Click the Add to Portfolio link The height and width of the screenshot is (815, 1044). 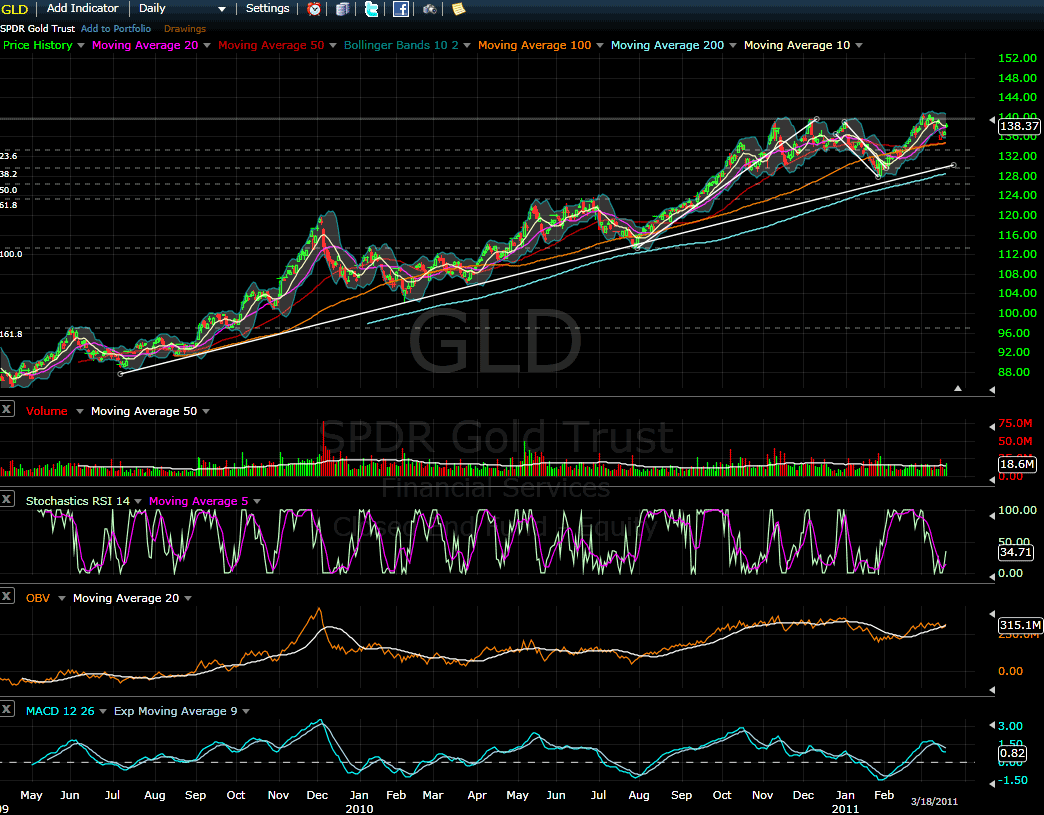tap(116, 29)
